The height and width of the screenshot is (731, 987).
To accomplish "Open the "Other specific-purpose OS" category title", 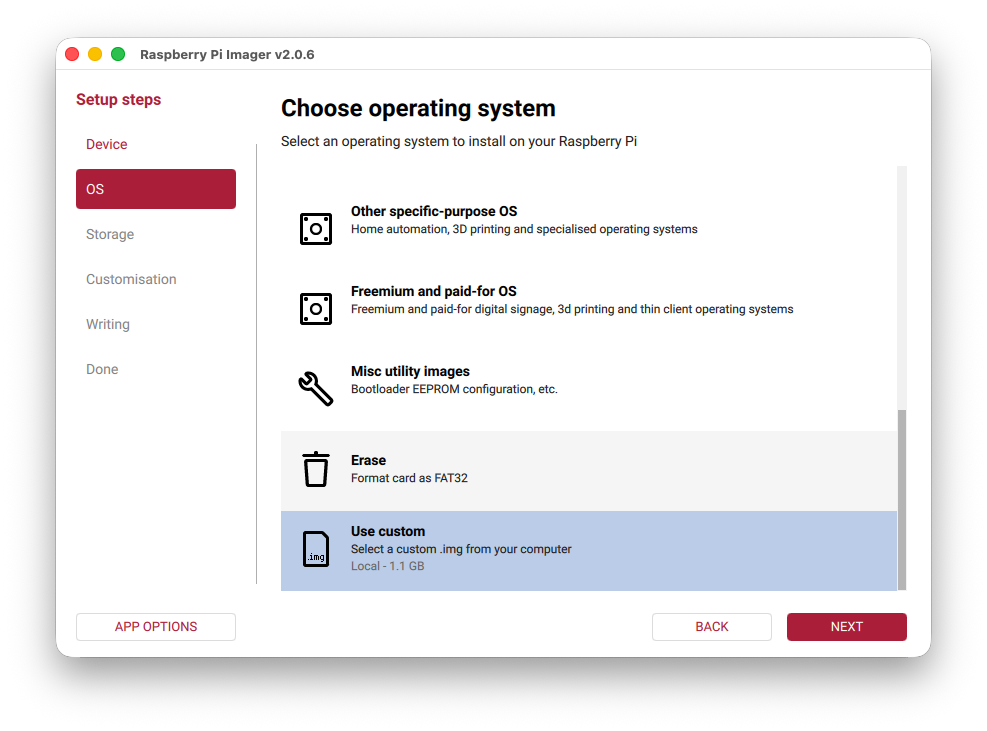I will 433,211.
